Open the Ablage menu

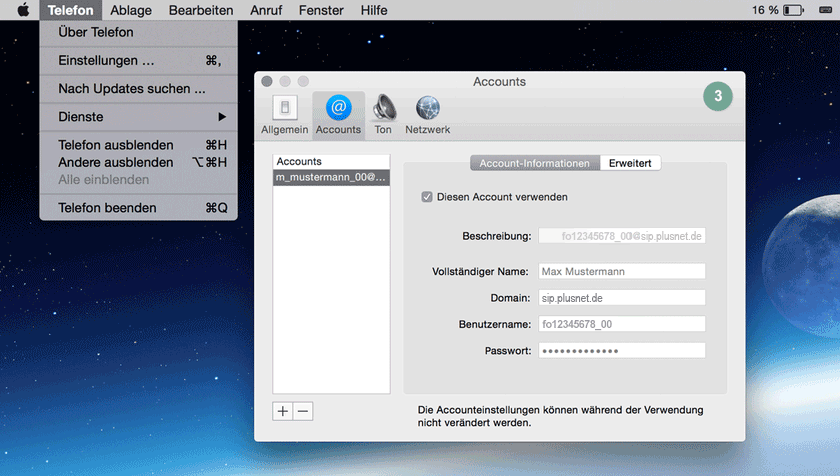[x=131, y=11]
